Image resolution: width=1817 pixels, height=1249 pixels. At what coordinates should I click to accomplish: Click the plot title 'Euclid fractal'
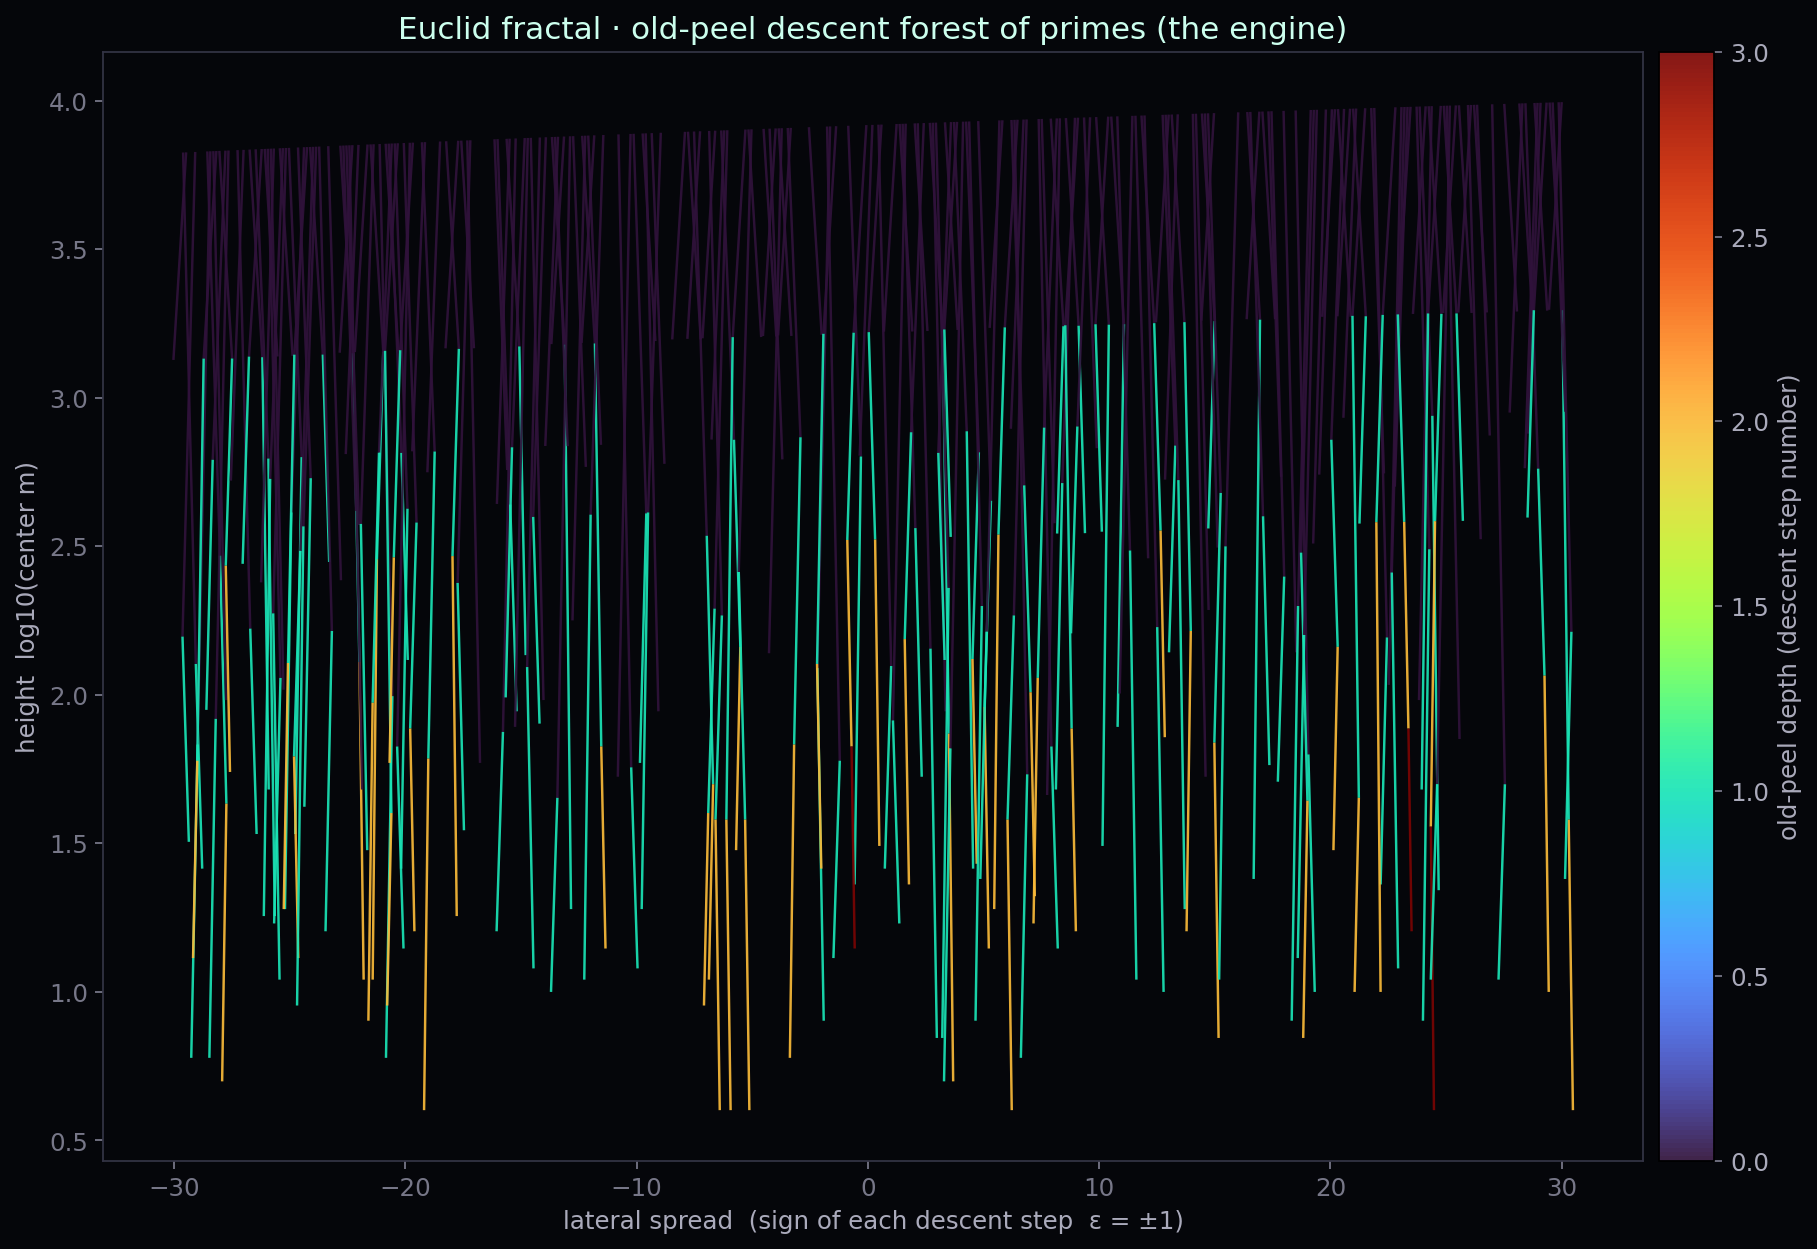pos(499,29)
